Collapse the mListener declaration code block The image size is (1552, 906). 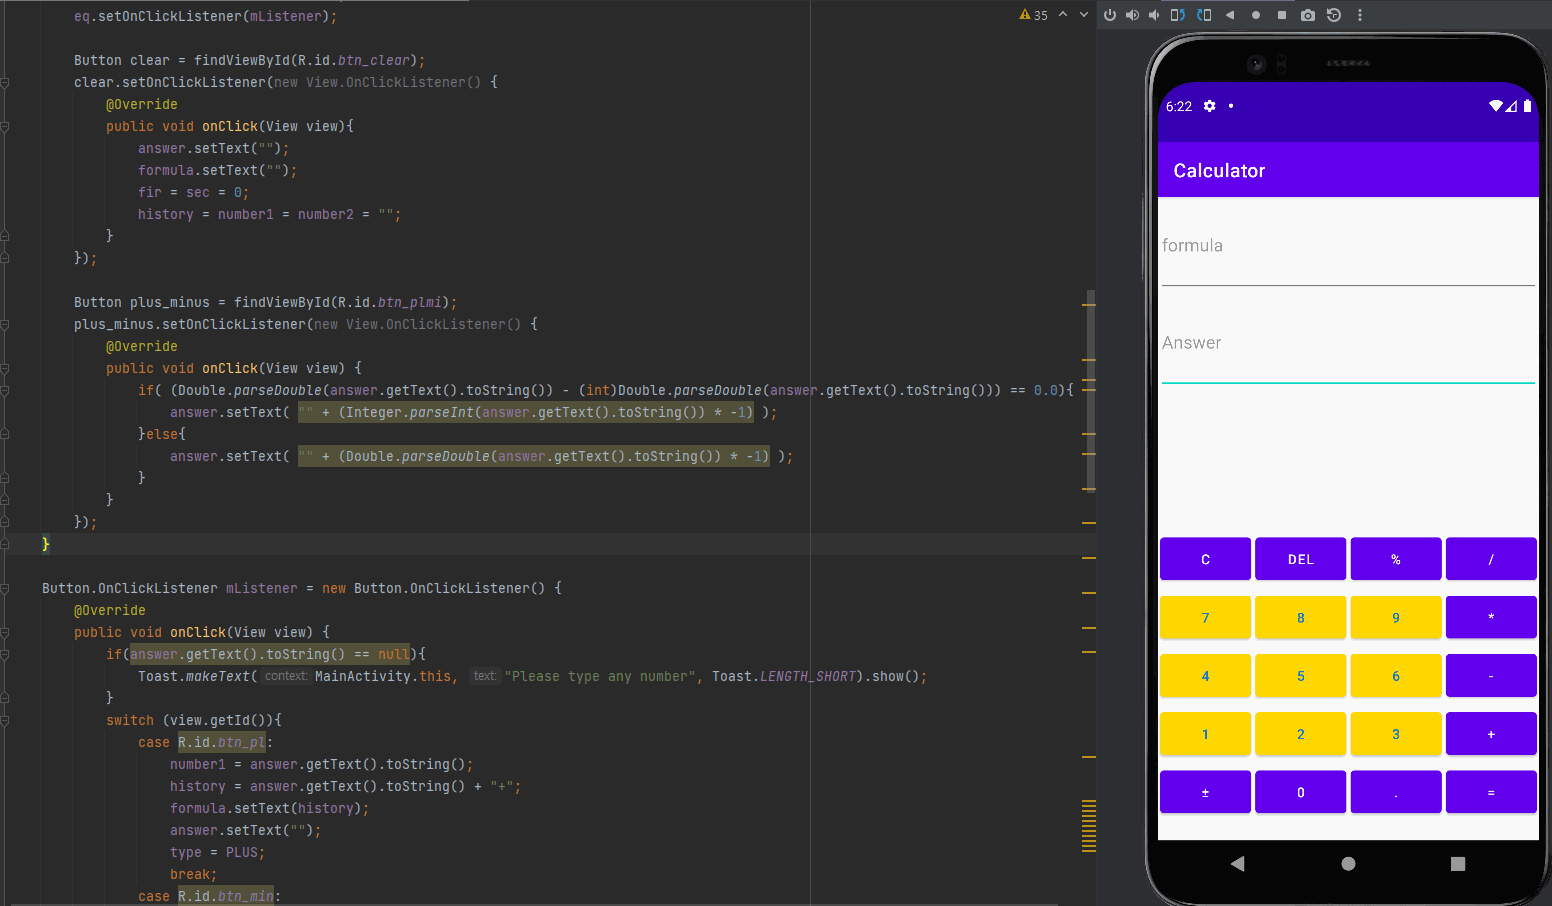click(x=5, y=589)
